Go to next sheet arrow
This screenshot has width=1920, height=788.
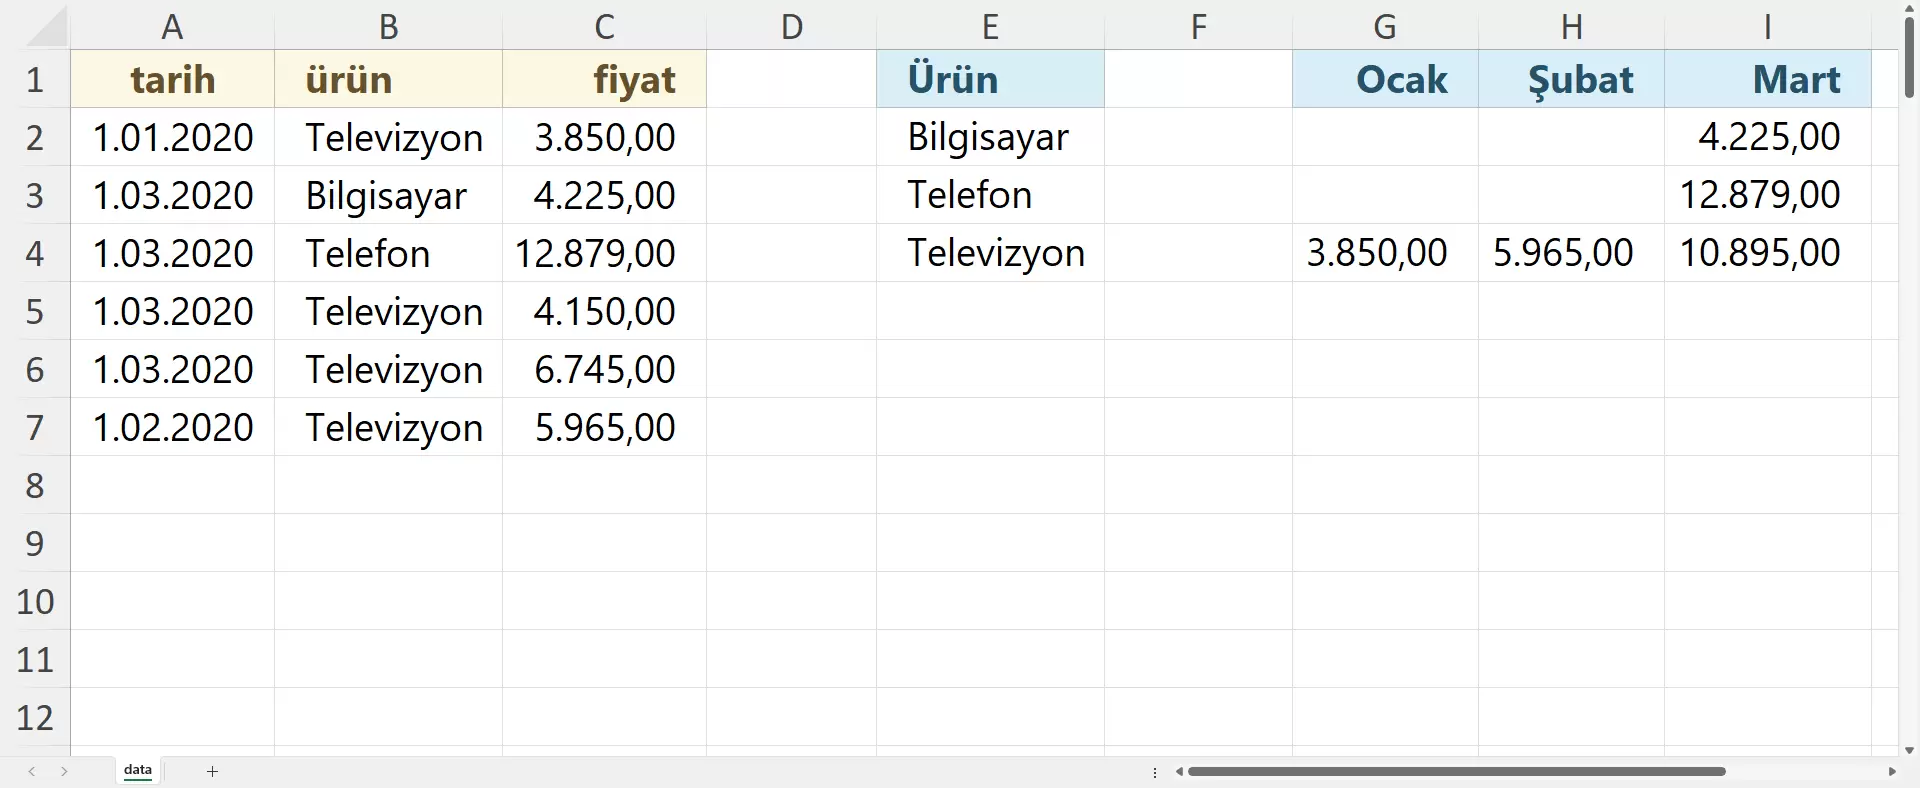pos(64,771)
